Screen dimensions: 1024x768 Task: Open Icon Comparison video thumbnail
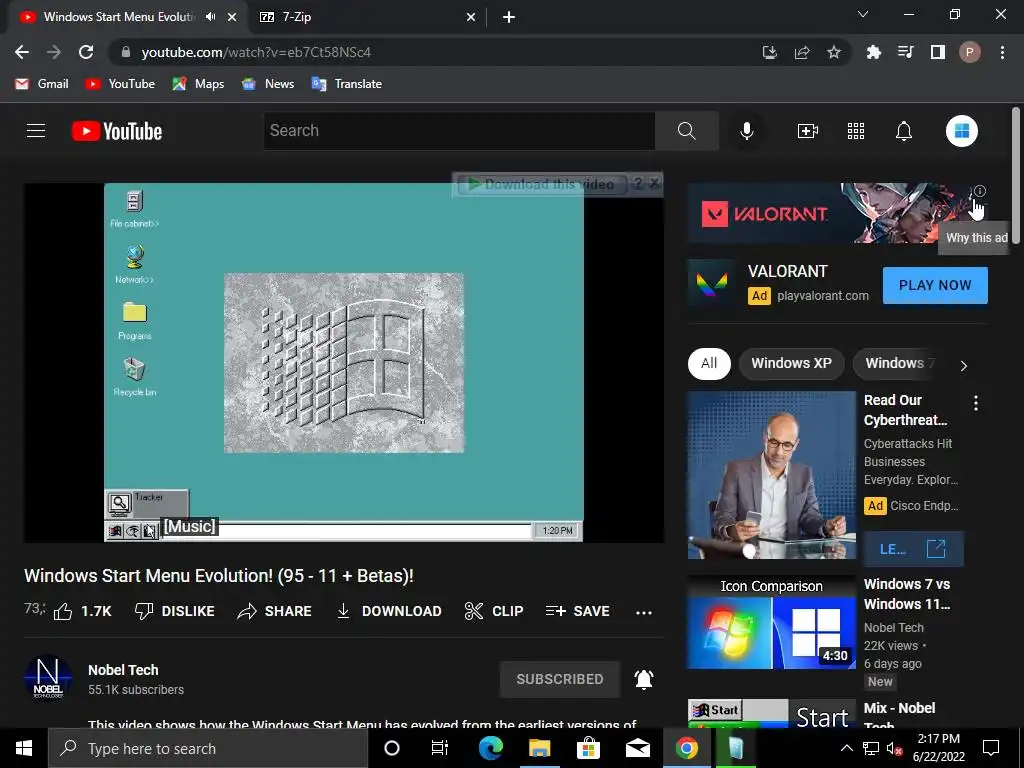pos(771,622)
